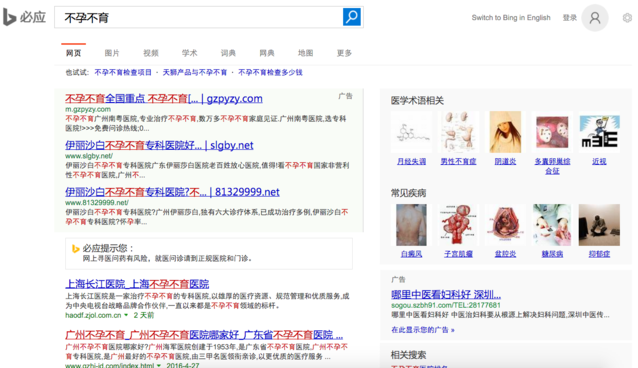Open the 盆腔炎 text link
Image resolution: width=638 pixels, height=368 pixels.
pos(505,254)
